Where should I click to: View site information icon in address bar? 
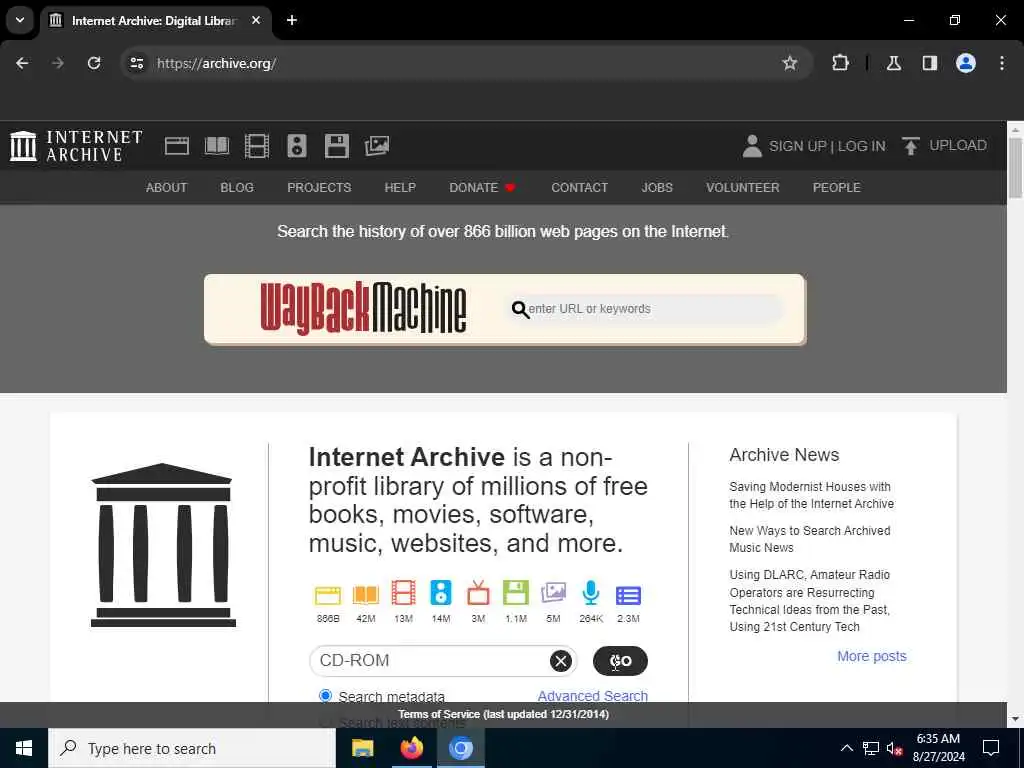tap(136, 63)
